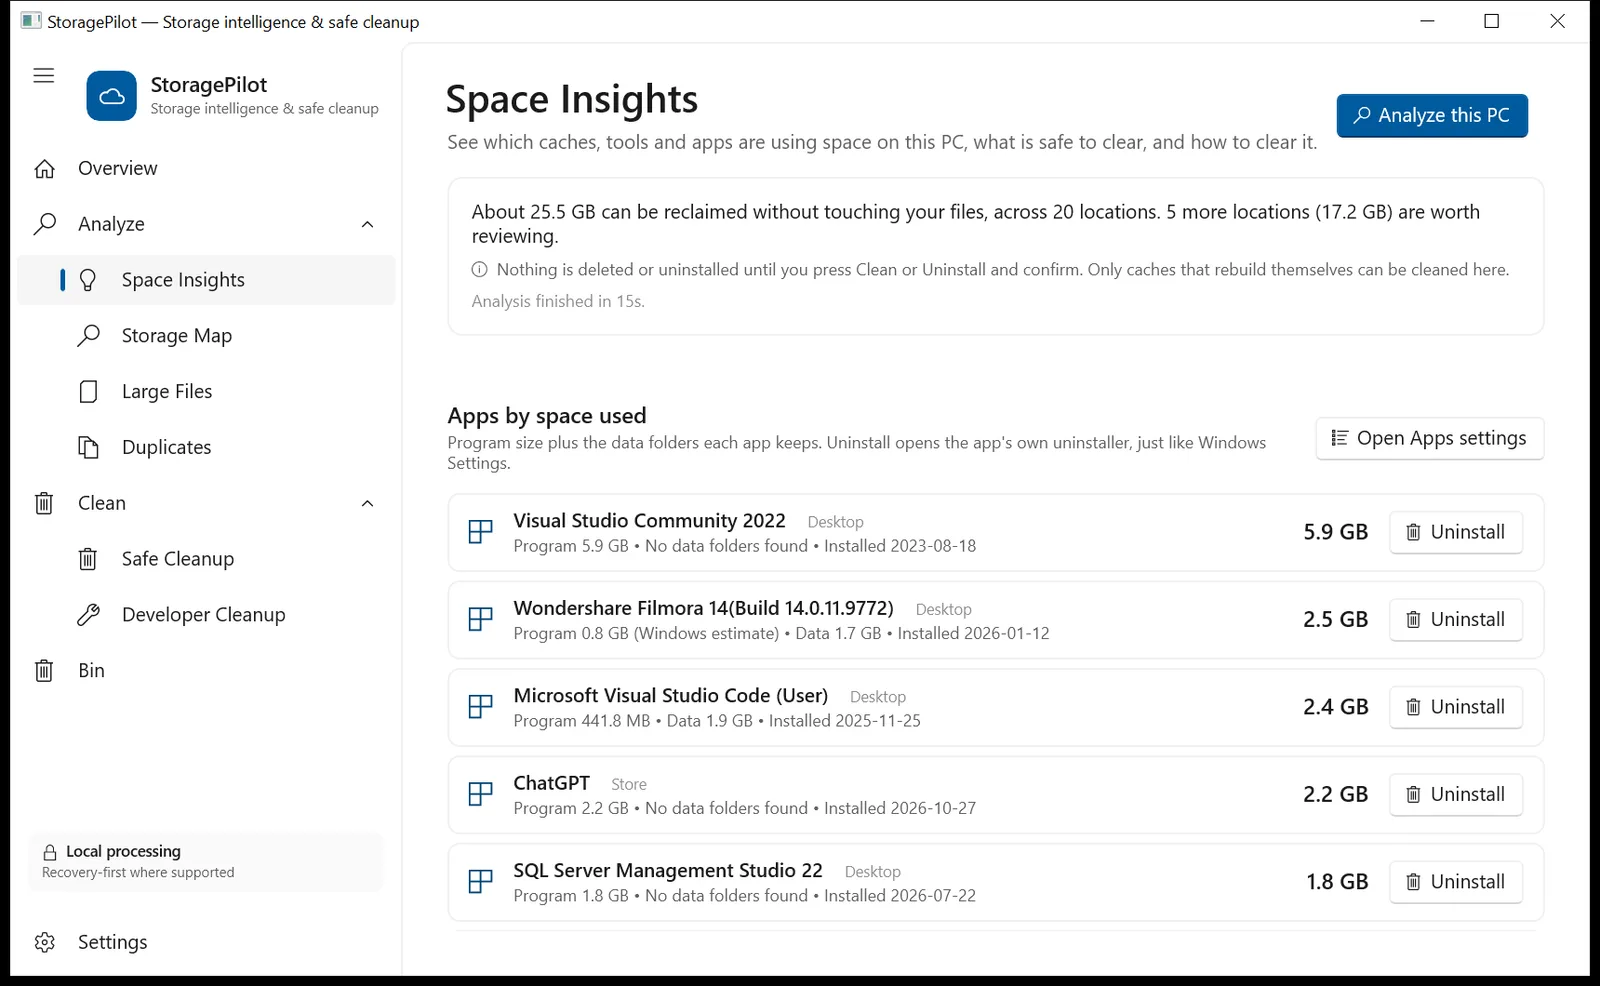The image size is (1600, 986).
Task: Open Large Files view
Action: pyautogui.click(x=206, y=392)
